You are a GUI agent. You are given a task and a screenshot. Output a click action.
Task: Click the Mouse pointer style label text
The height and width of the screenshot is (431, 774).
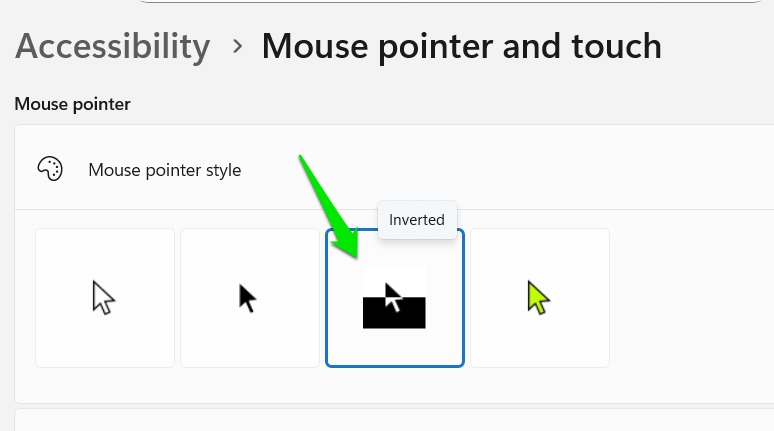point(164,170)
